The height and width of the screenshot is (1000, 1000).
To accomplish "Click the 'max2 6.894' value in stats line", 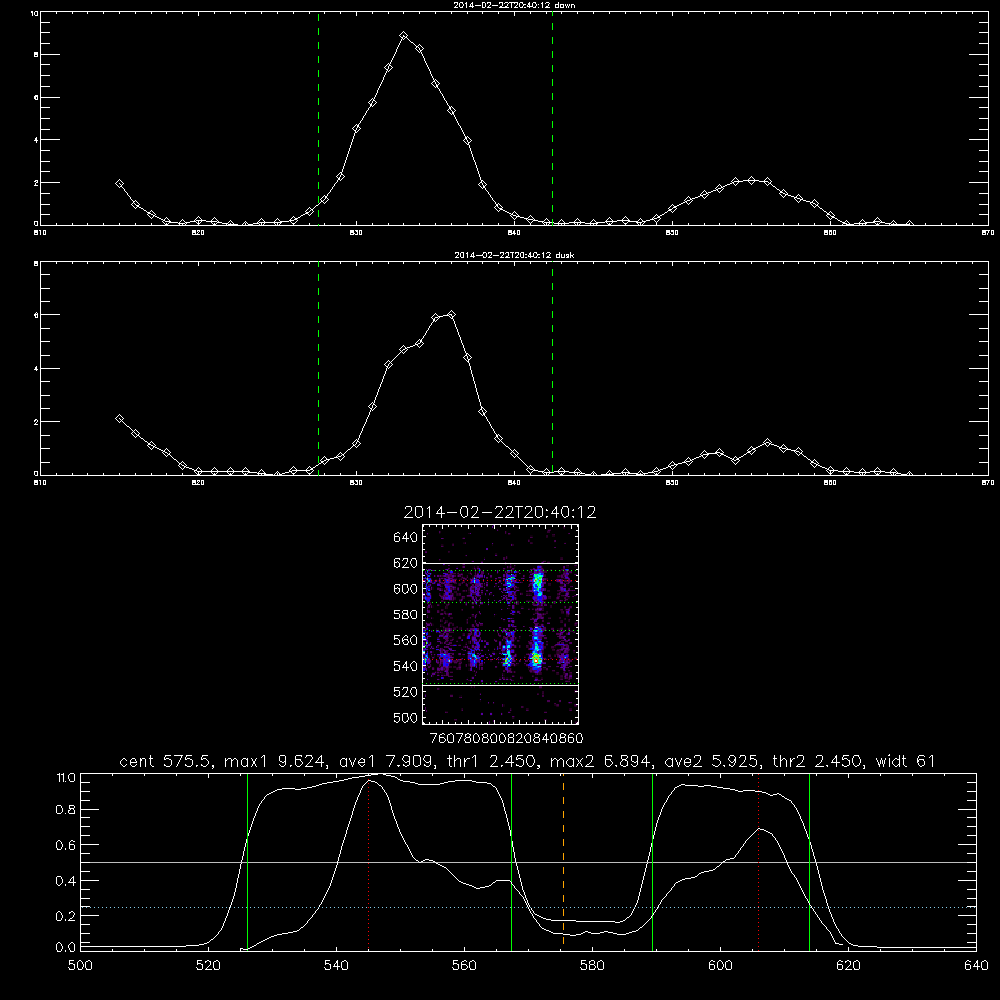I will pyautogui.click(x=603, y=761).
